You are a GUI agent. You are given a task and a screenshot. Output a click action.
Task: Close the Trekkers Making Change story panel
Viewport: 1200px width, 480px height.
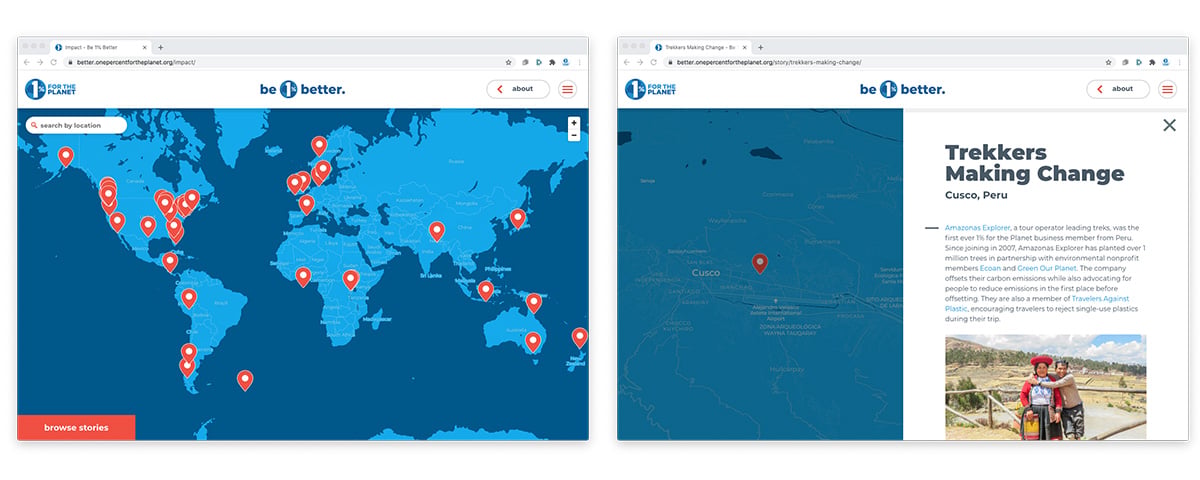click(1170, 125)
